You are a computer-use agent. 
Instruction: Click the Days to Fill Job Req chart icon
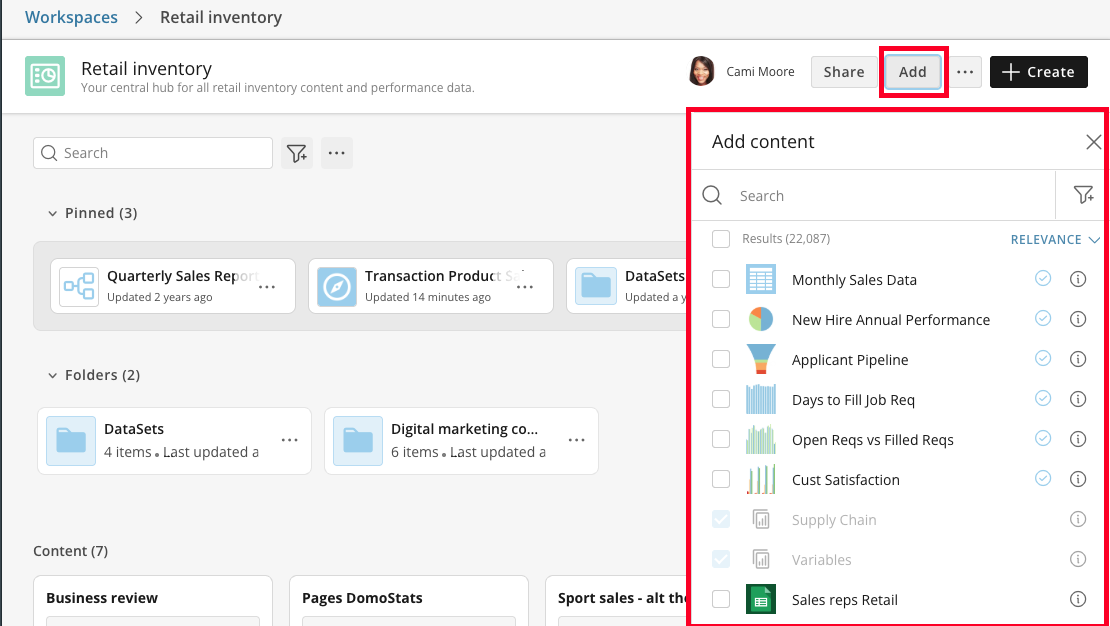[x=761, y=399]
